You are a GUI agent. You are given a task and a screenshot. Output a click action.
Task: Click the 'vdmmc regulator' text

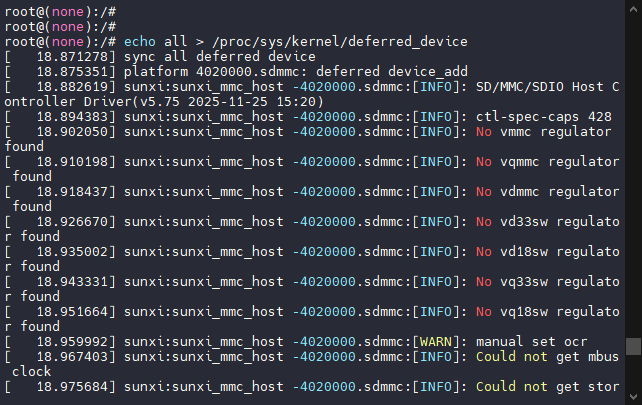click(560, 191)
